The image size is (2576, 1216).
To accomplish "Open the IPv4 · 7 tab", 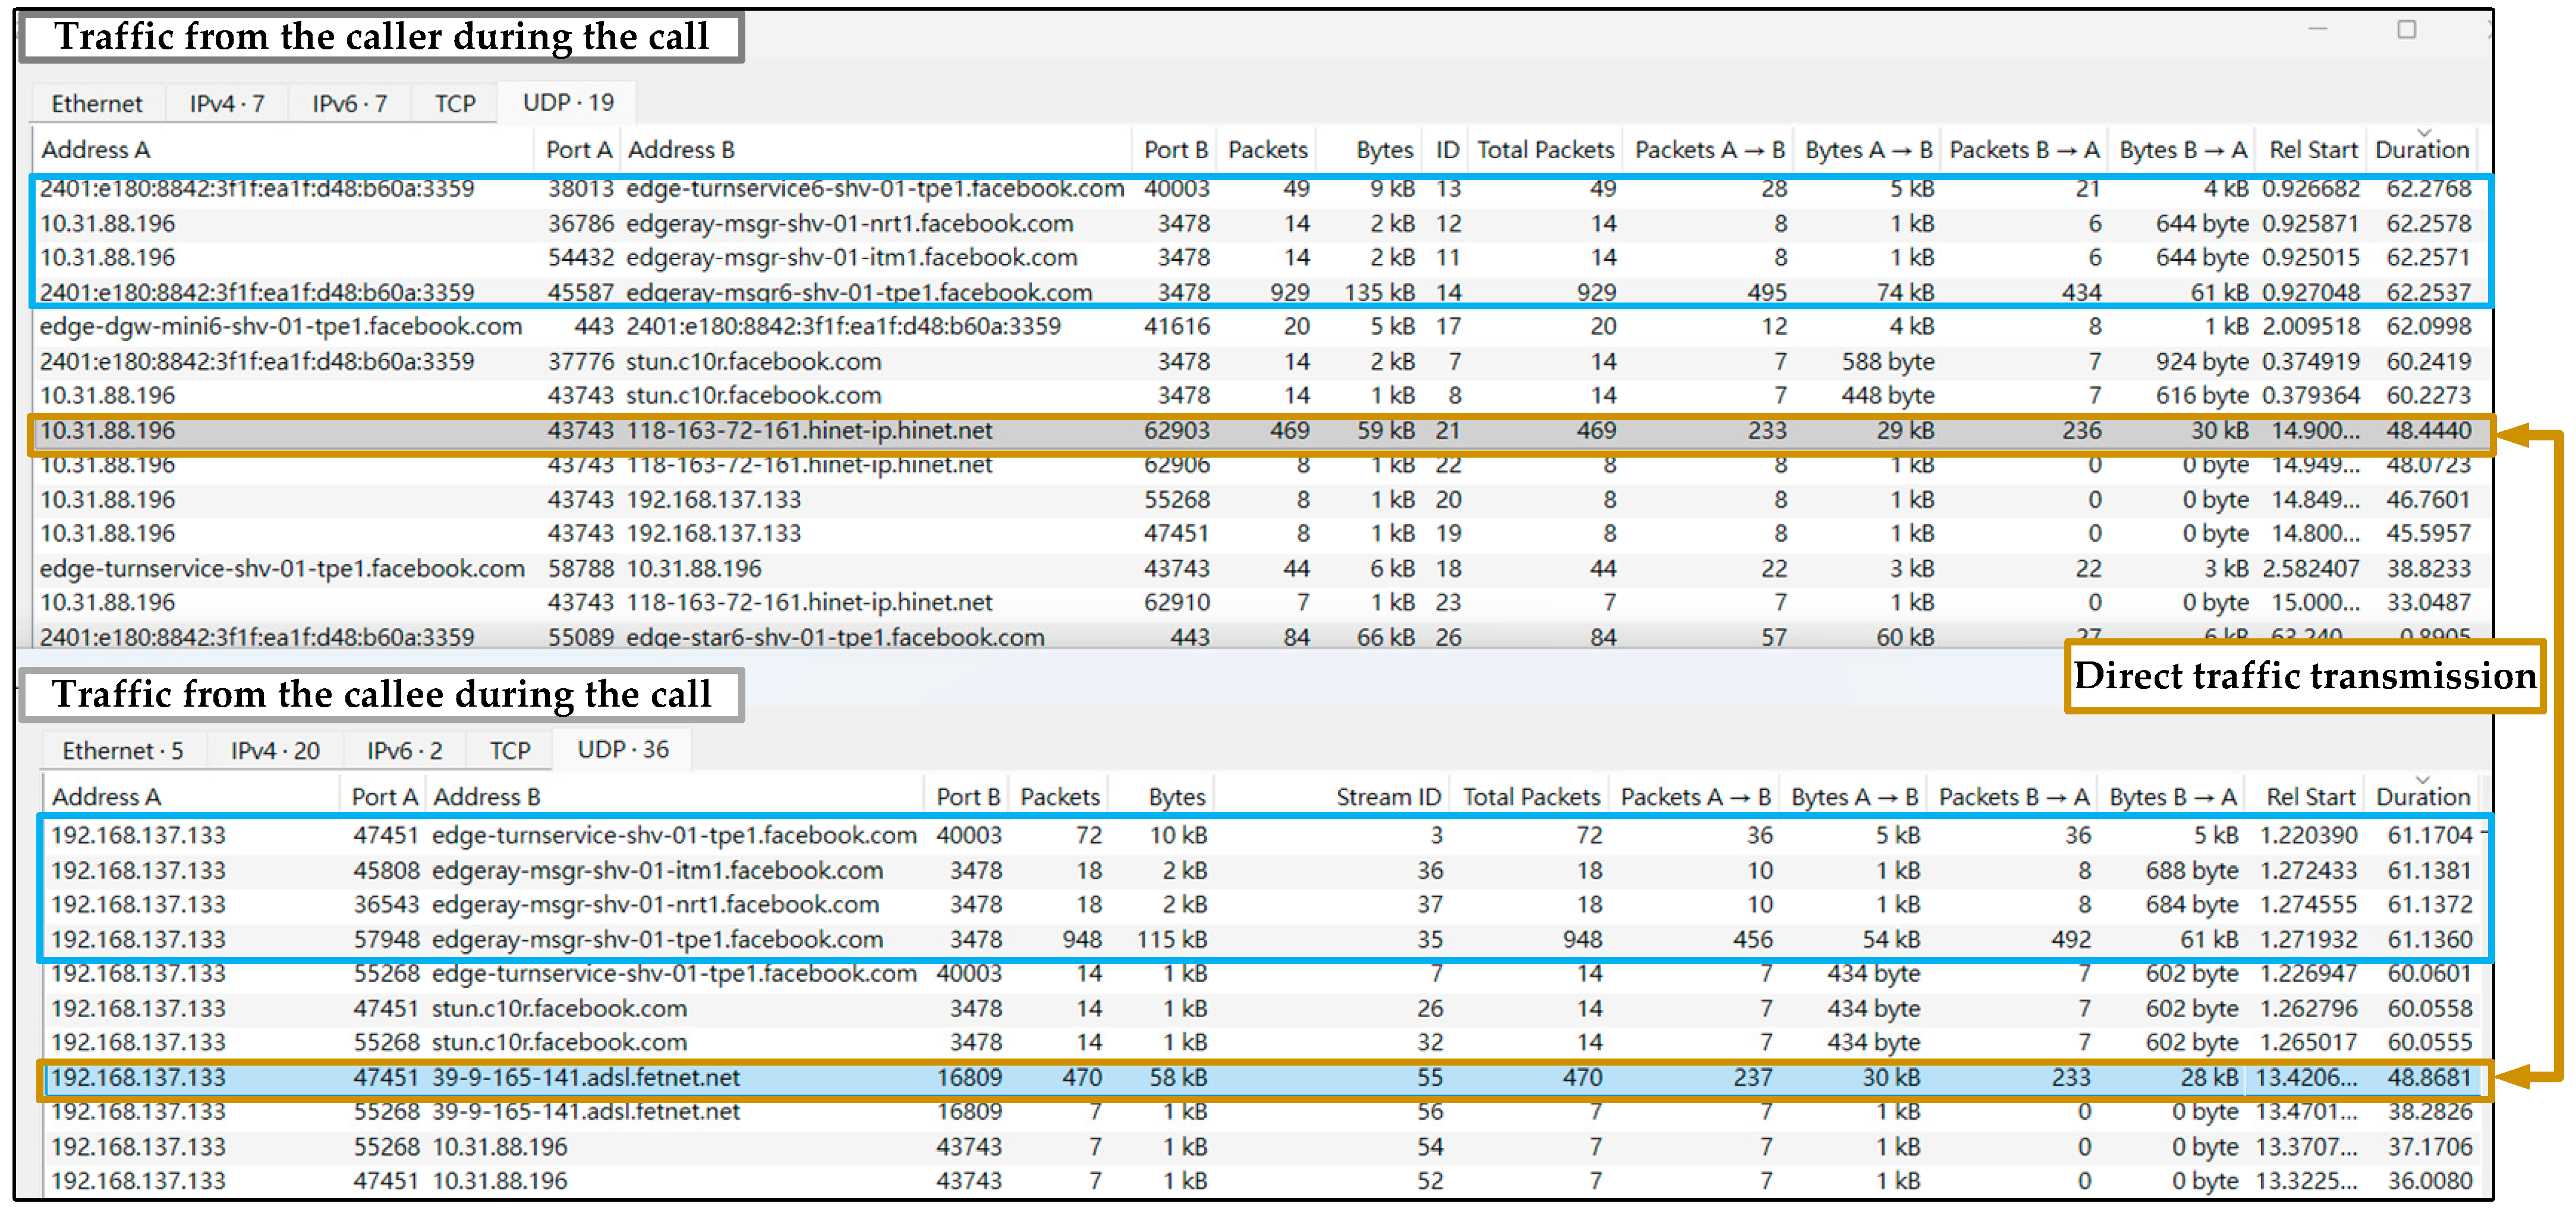I will pyautogui.click(x=227, y=104).
